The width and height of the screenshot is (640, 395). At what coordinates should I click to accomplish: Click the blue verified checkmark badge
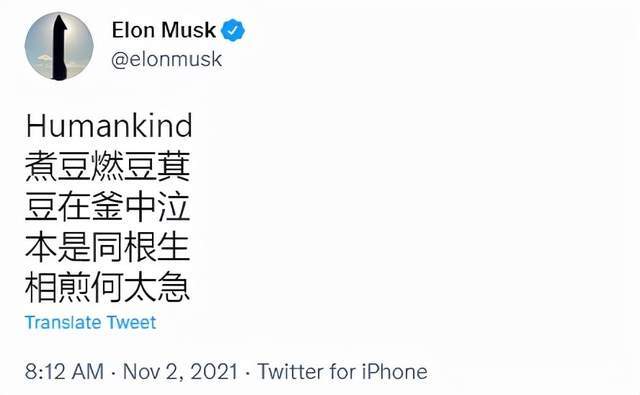[x=233, y=30]
